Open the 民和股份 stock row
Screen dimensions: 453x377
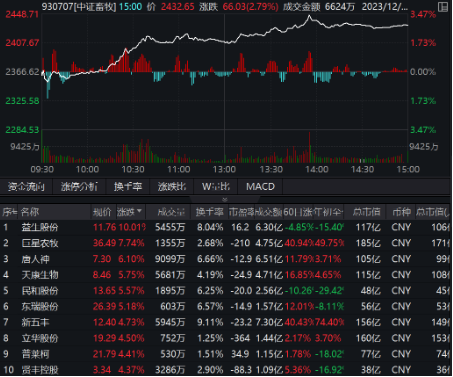pyautogui.click(x=226, y=291)
